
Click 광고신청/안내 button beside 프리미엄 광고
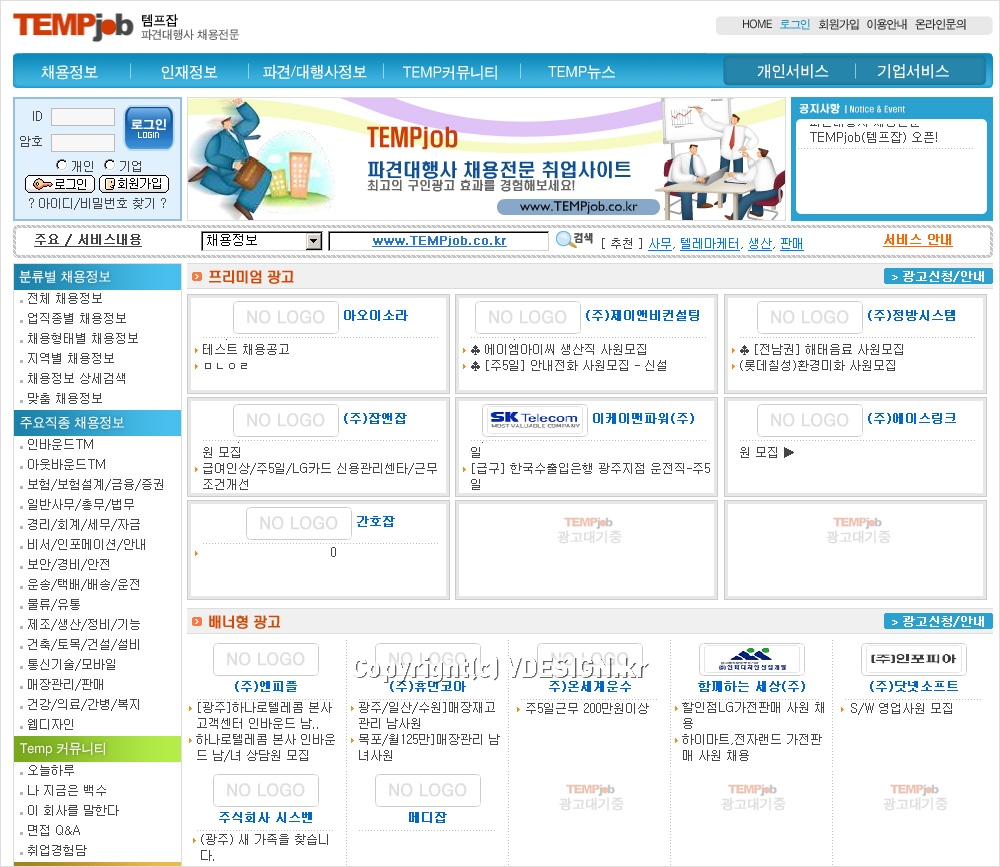(938, 276)
